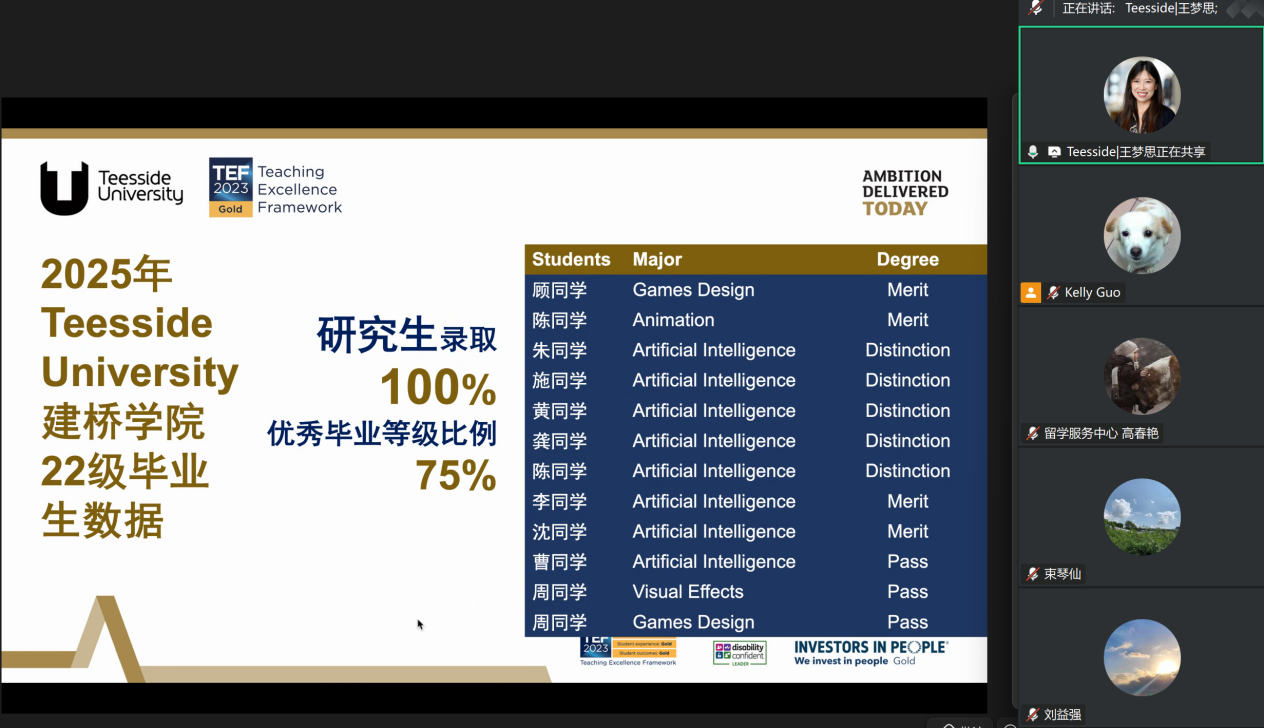Click the active microphone icon on presenter tile
Screen dimensions: 1264x728
click(x=1033, y=152)
